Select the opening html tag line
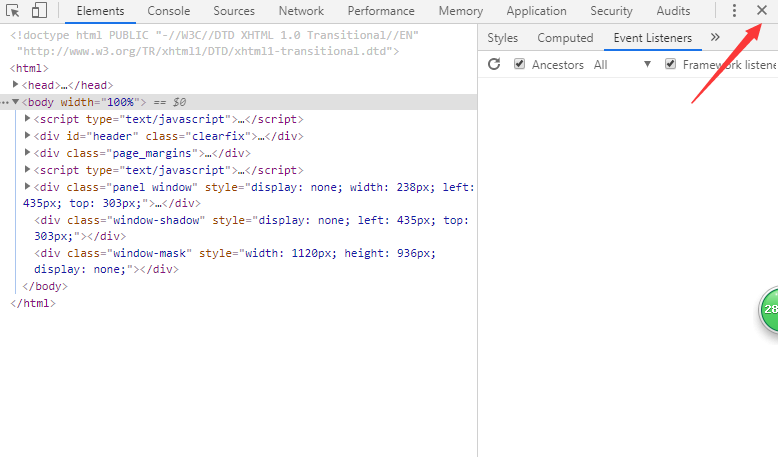The image size is (778, 457). 29,68
